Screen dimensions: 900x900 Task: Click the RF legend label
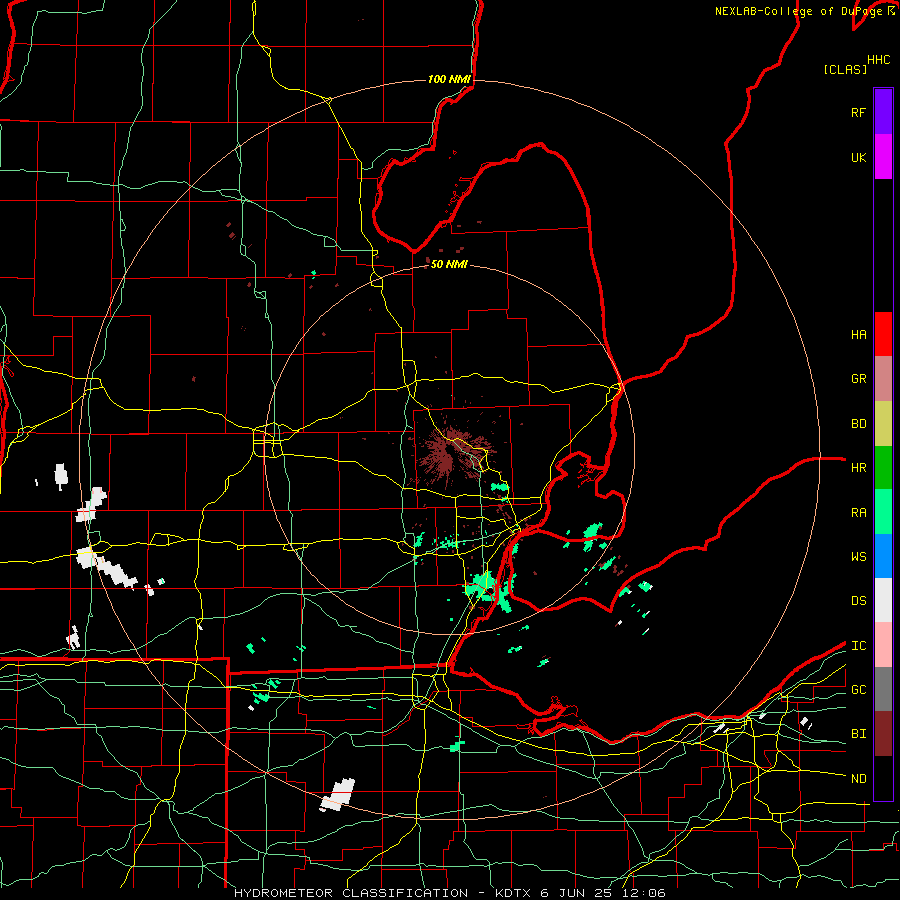(x=858, y=112)
